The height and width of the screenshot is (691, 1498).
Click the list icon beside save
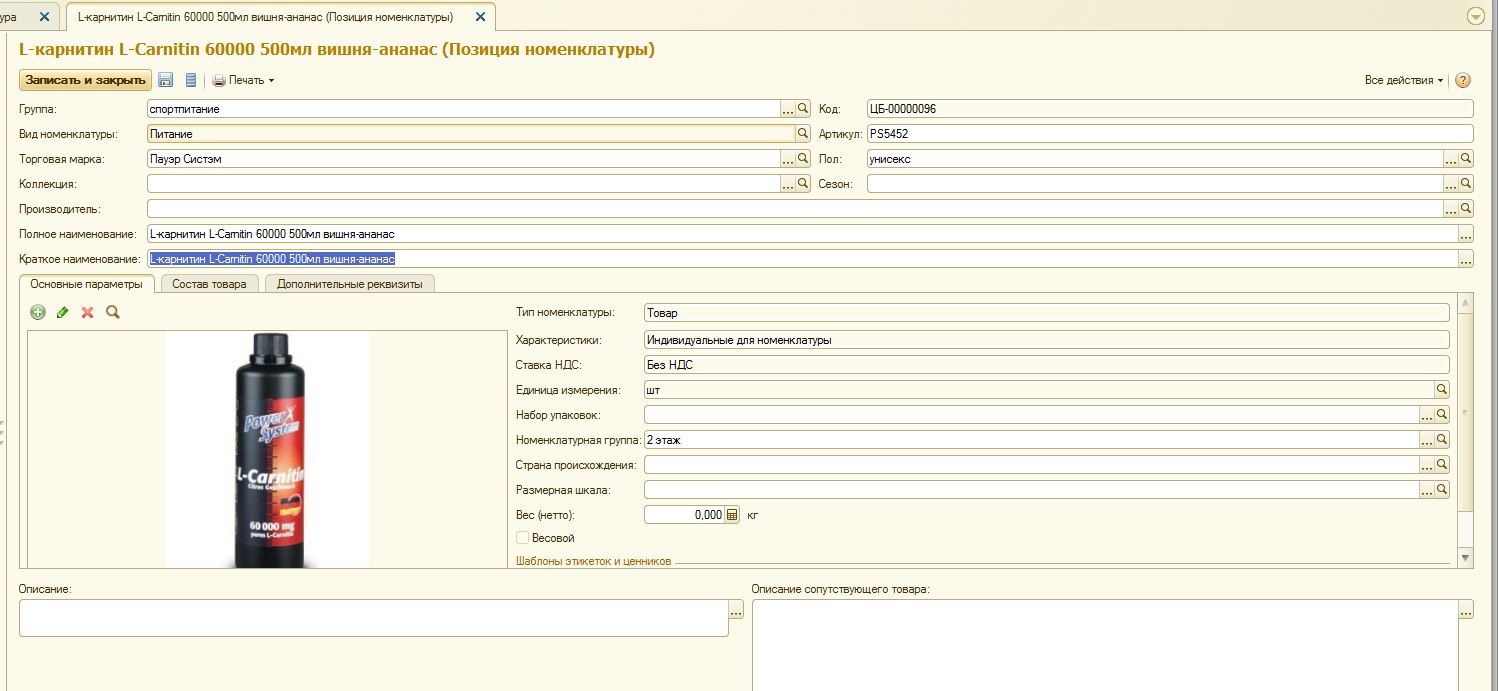191,80
